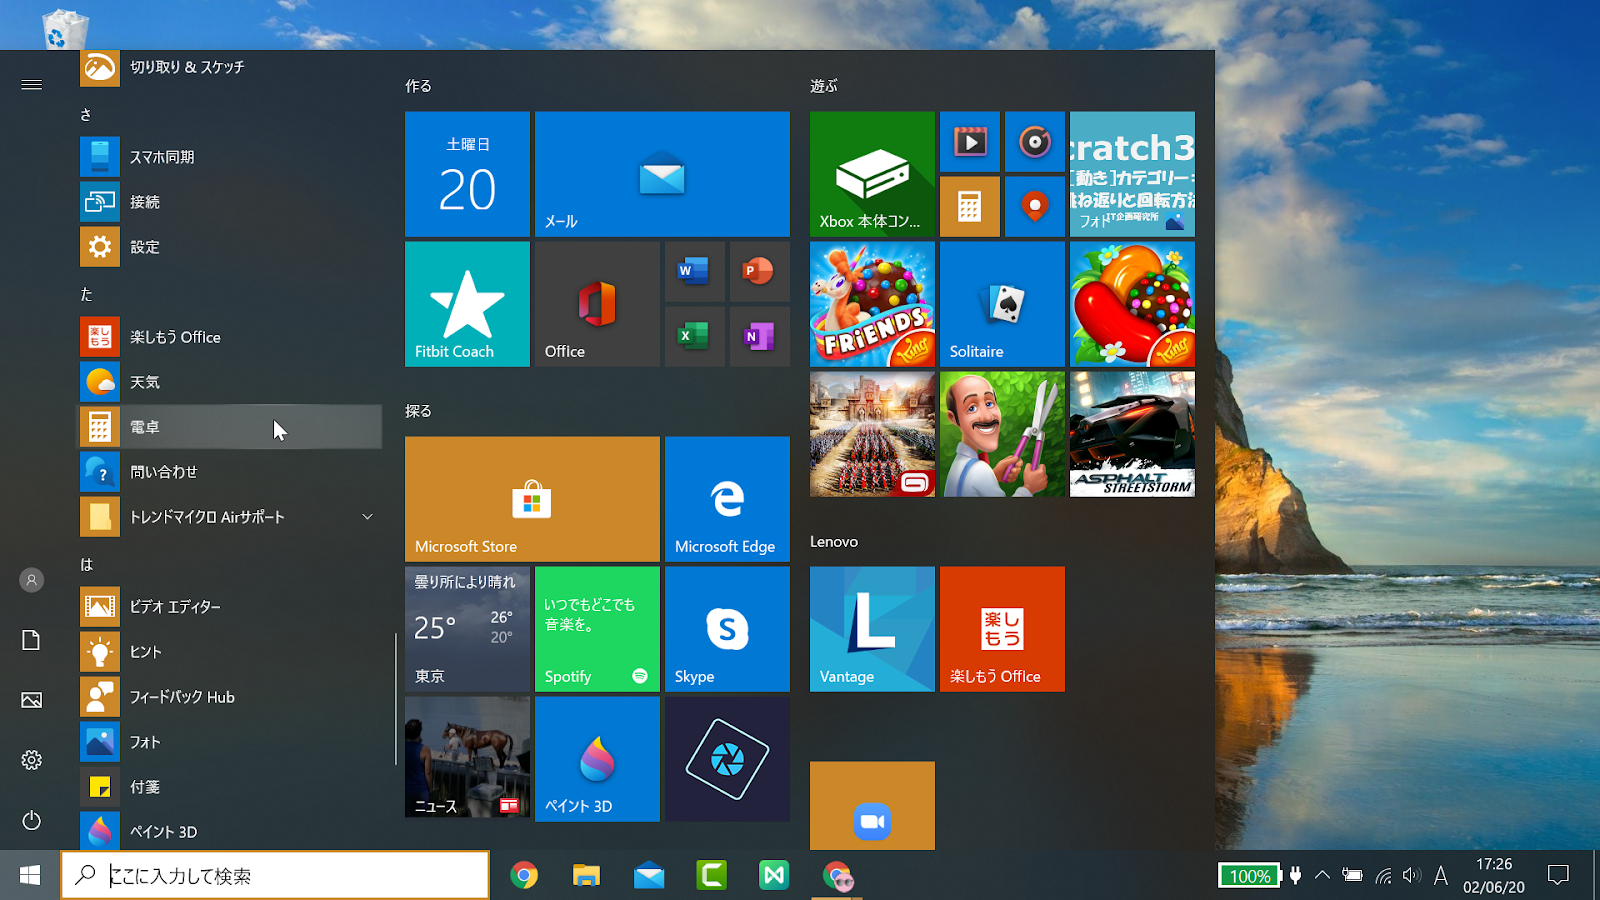Open the calculator small tile
This screenshot has width=1600, height=900.
tap(969, 207)
